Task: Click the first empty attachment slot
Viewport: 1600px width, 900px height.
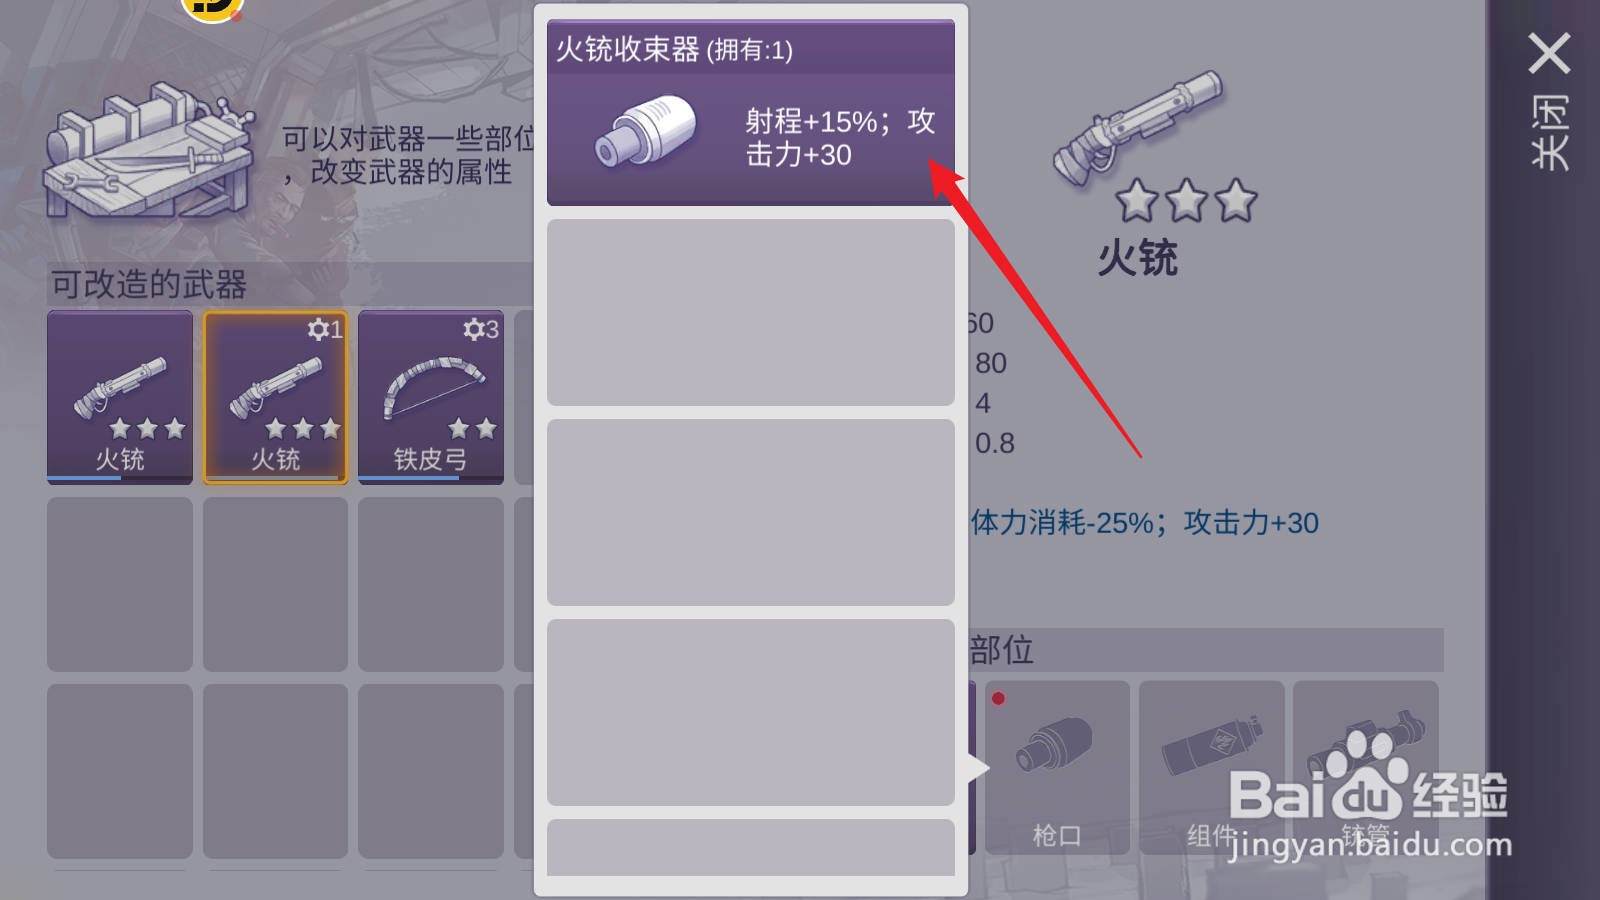Action: pos(751,312)
